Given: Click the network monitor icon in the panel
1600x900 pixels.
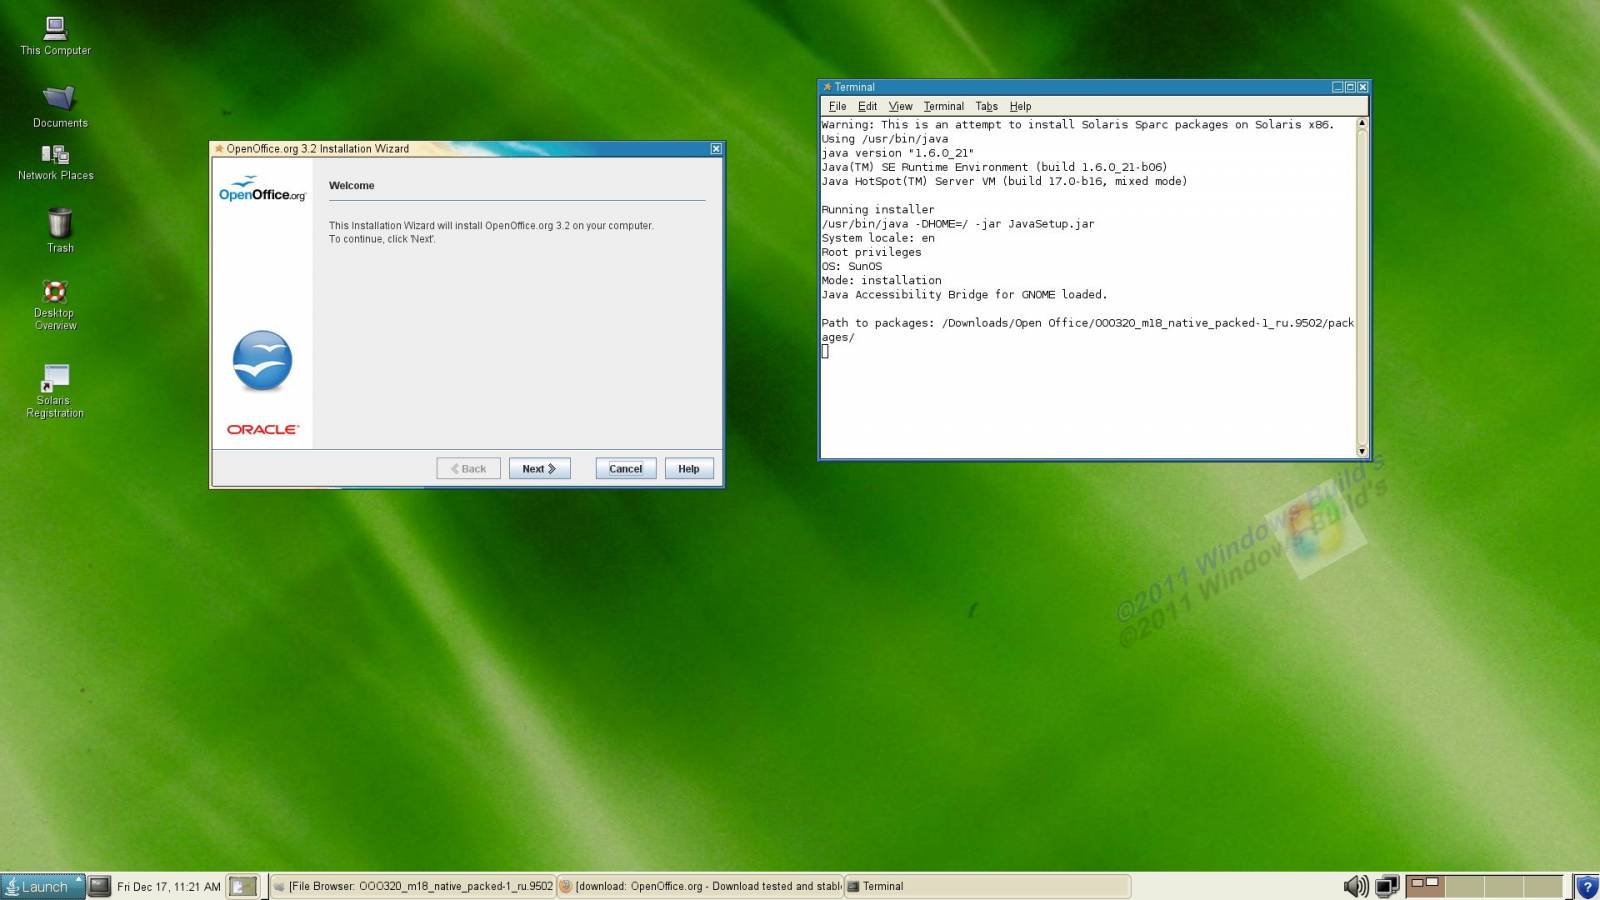Looking at the screenshot, I should point(1387,886).
